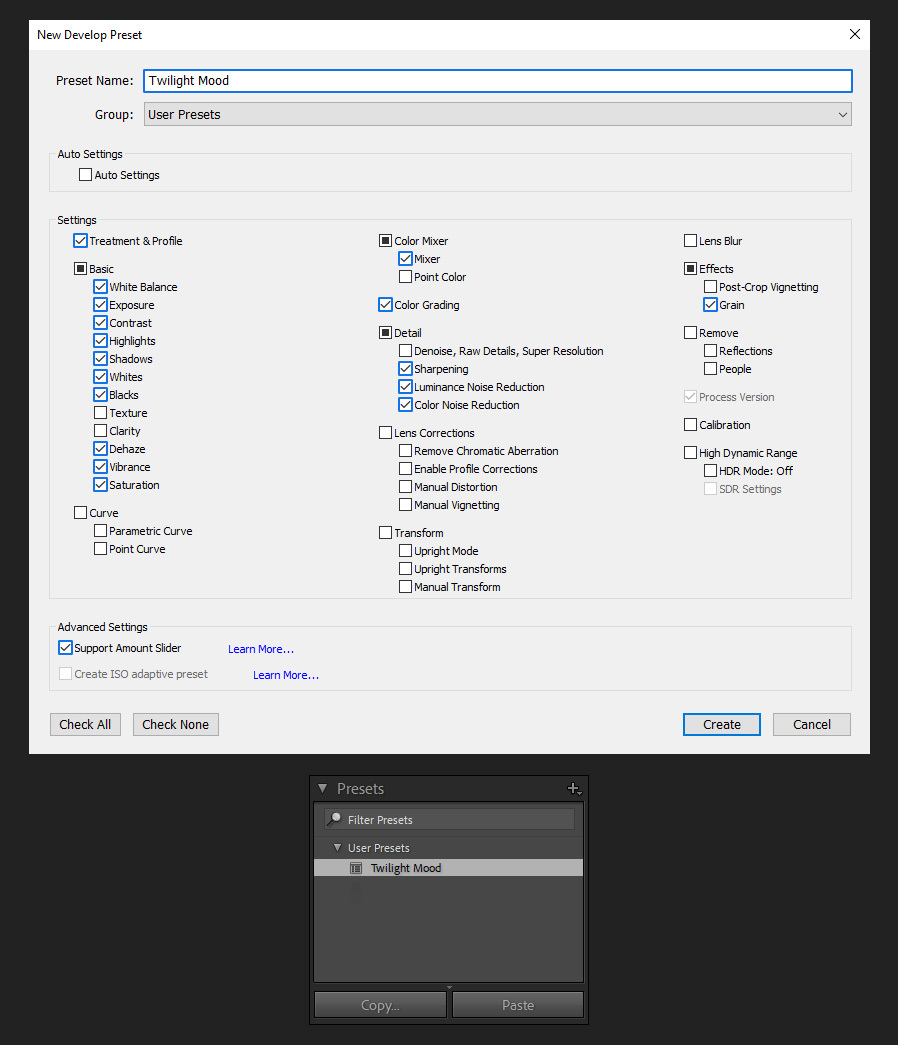The width and height of the screenshot is (898, 1045).
Task: Enable HDR Mode: Off checkbox
Action: 711,471
